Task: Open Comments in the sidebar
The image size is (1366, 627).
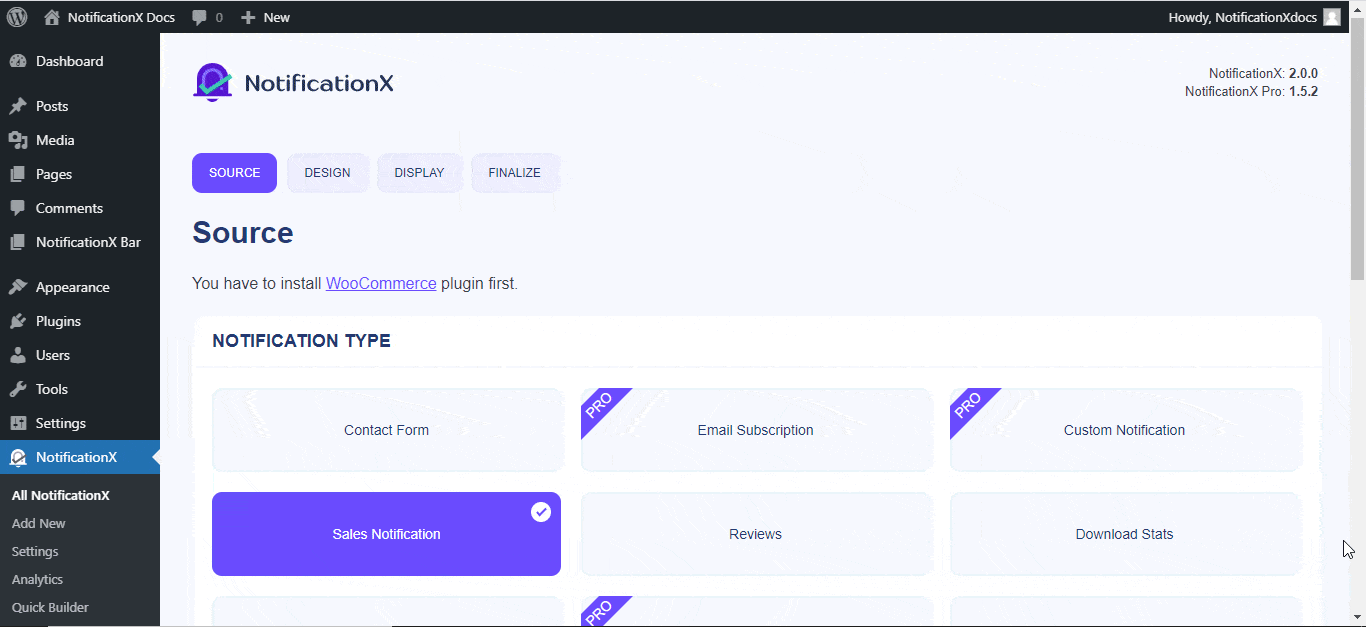Action: tap(80, 208)
